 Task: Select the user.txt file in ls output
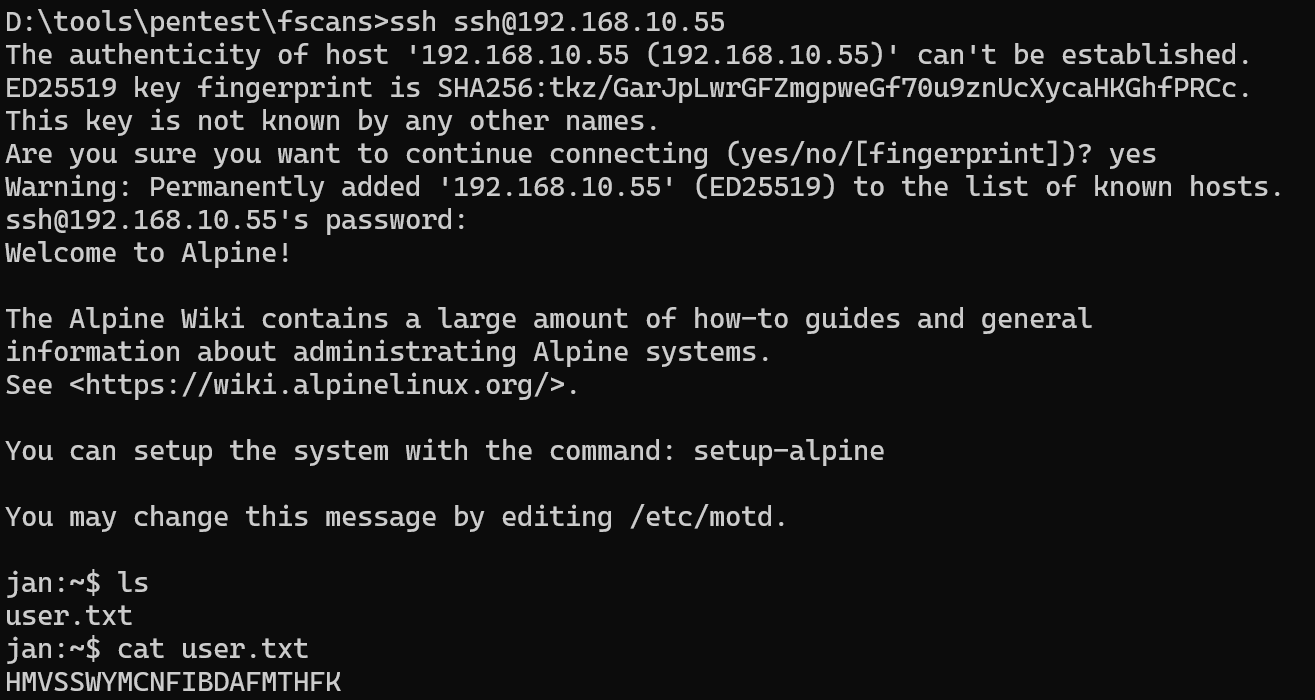(x=68, y=616)
